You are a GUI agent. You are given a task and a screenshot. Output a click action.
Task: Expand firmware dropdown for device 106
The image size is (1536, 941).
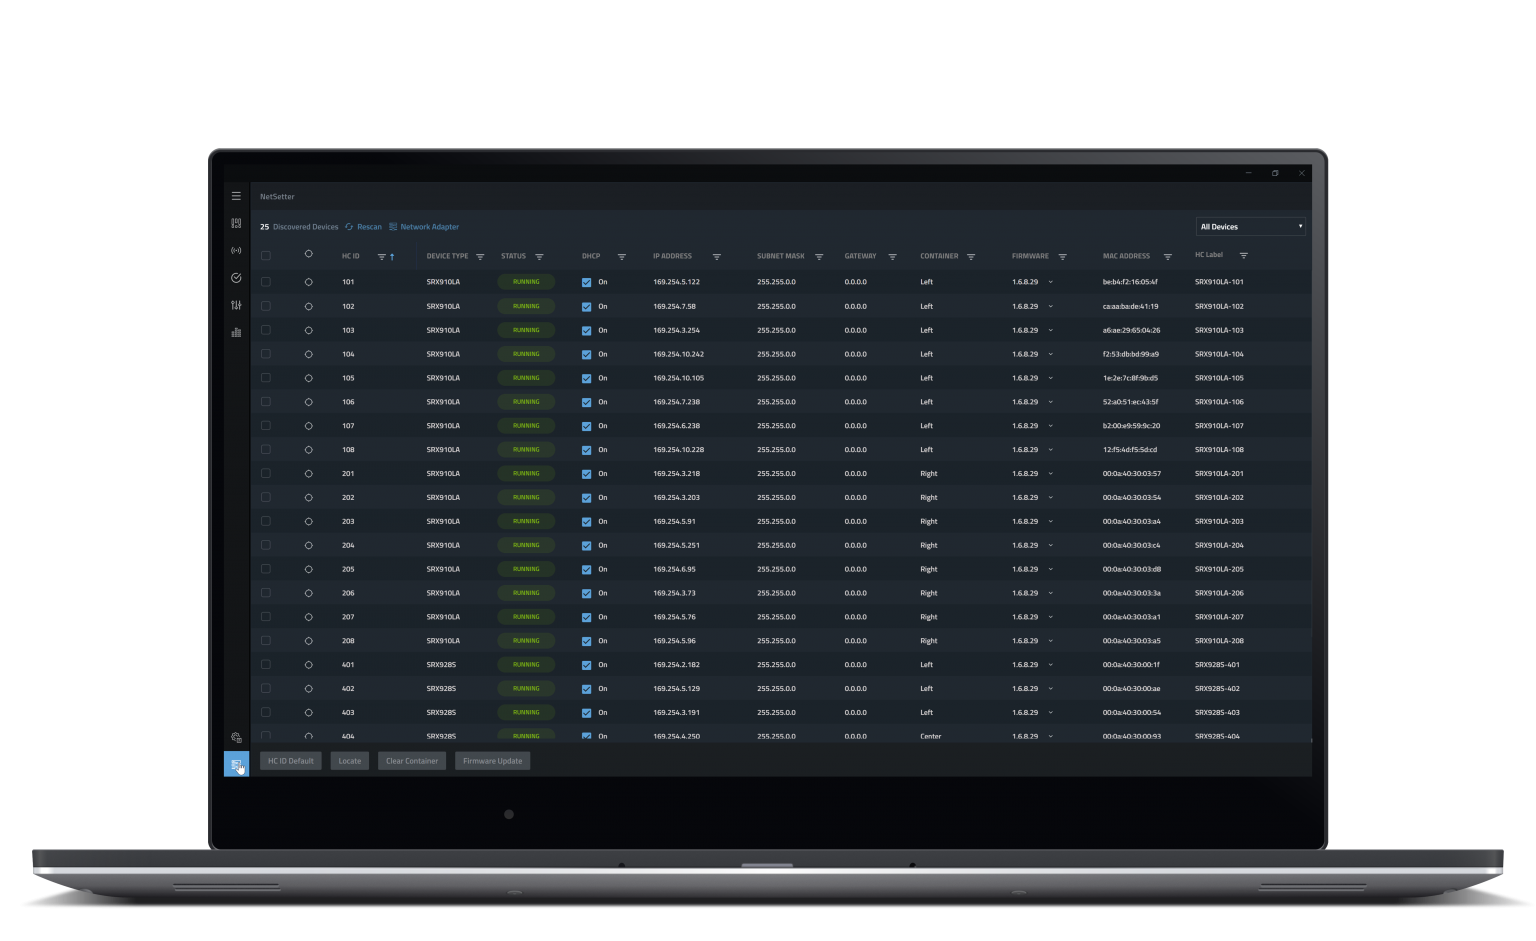(1050, 402)
